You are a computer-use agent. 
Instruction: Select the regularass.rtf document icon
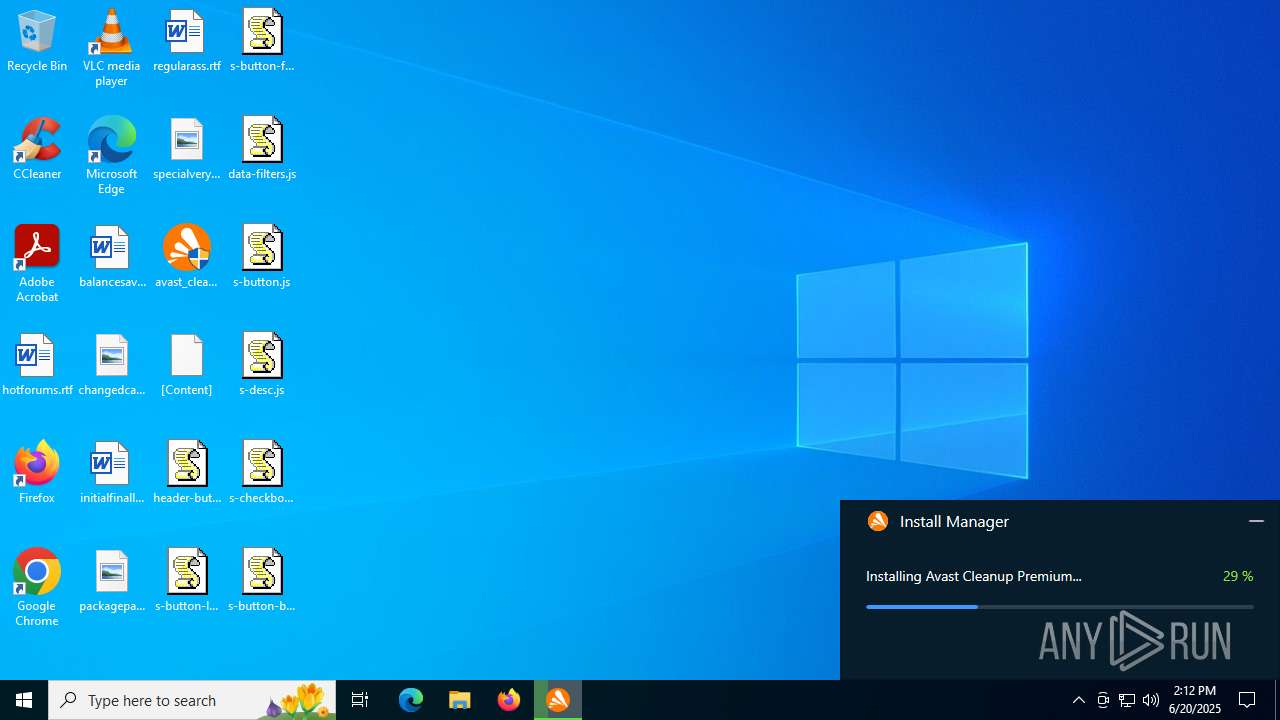[187, 41]
